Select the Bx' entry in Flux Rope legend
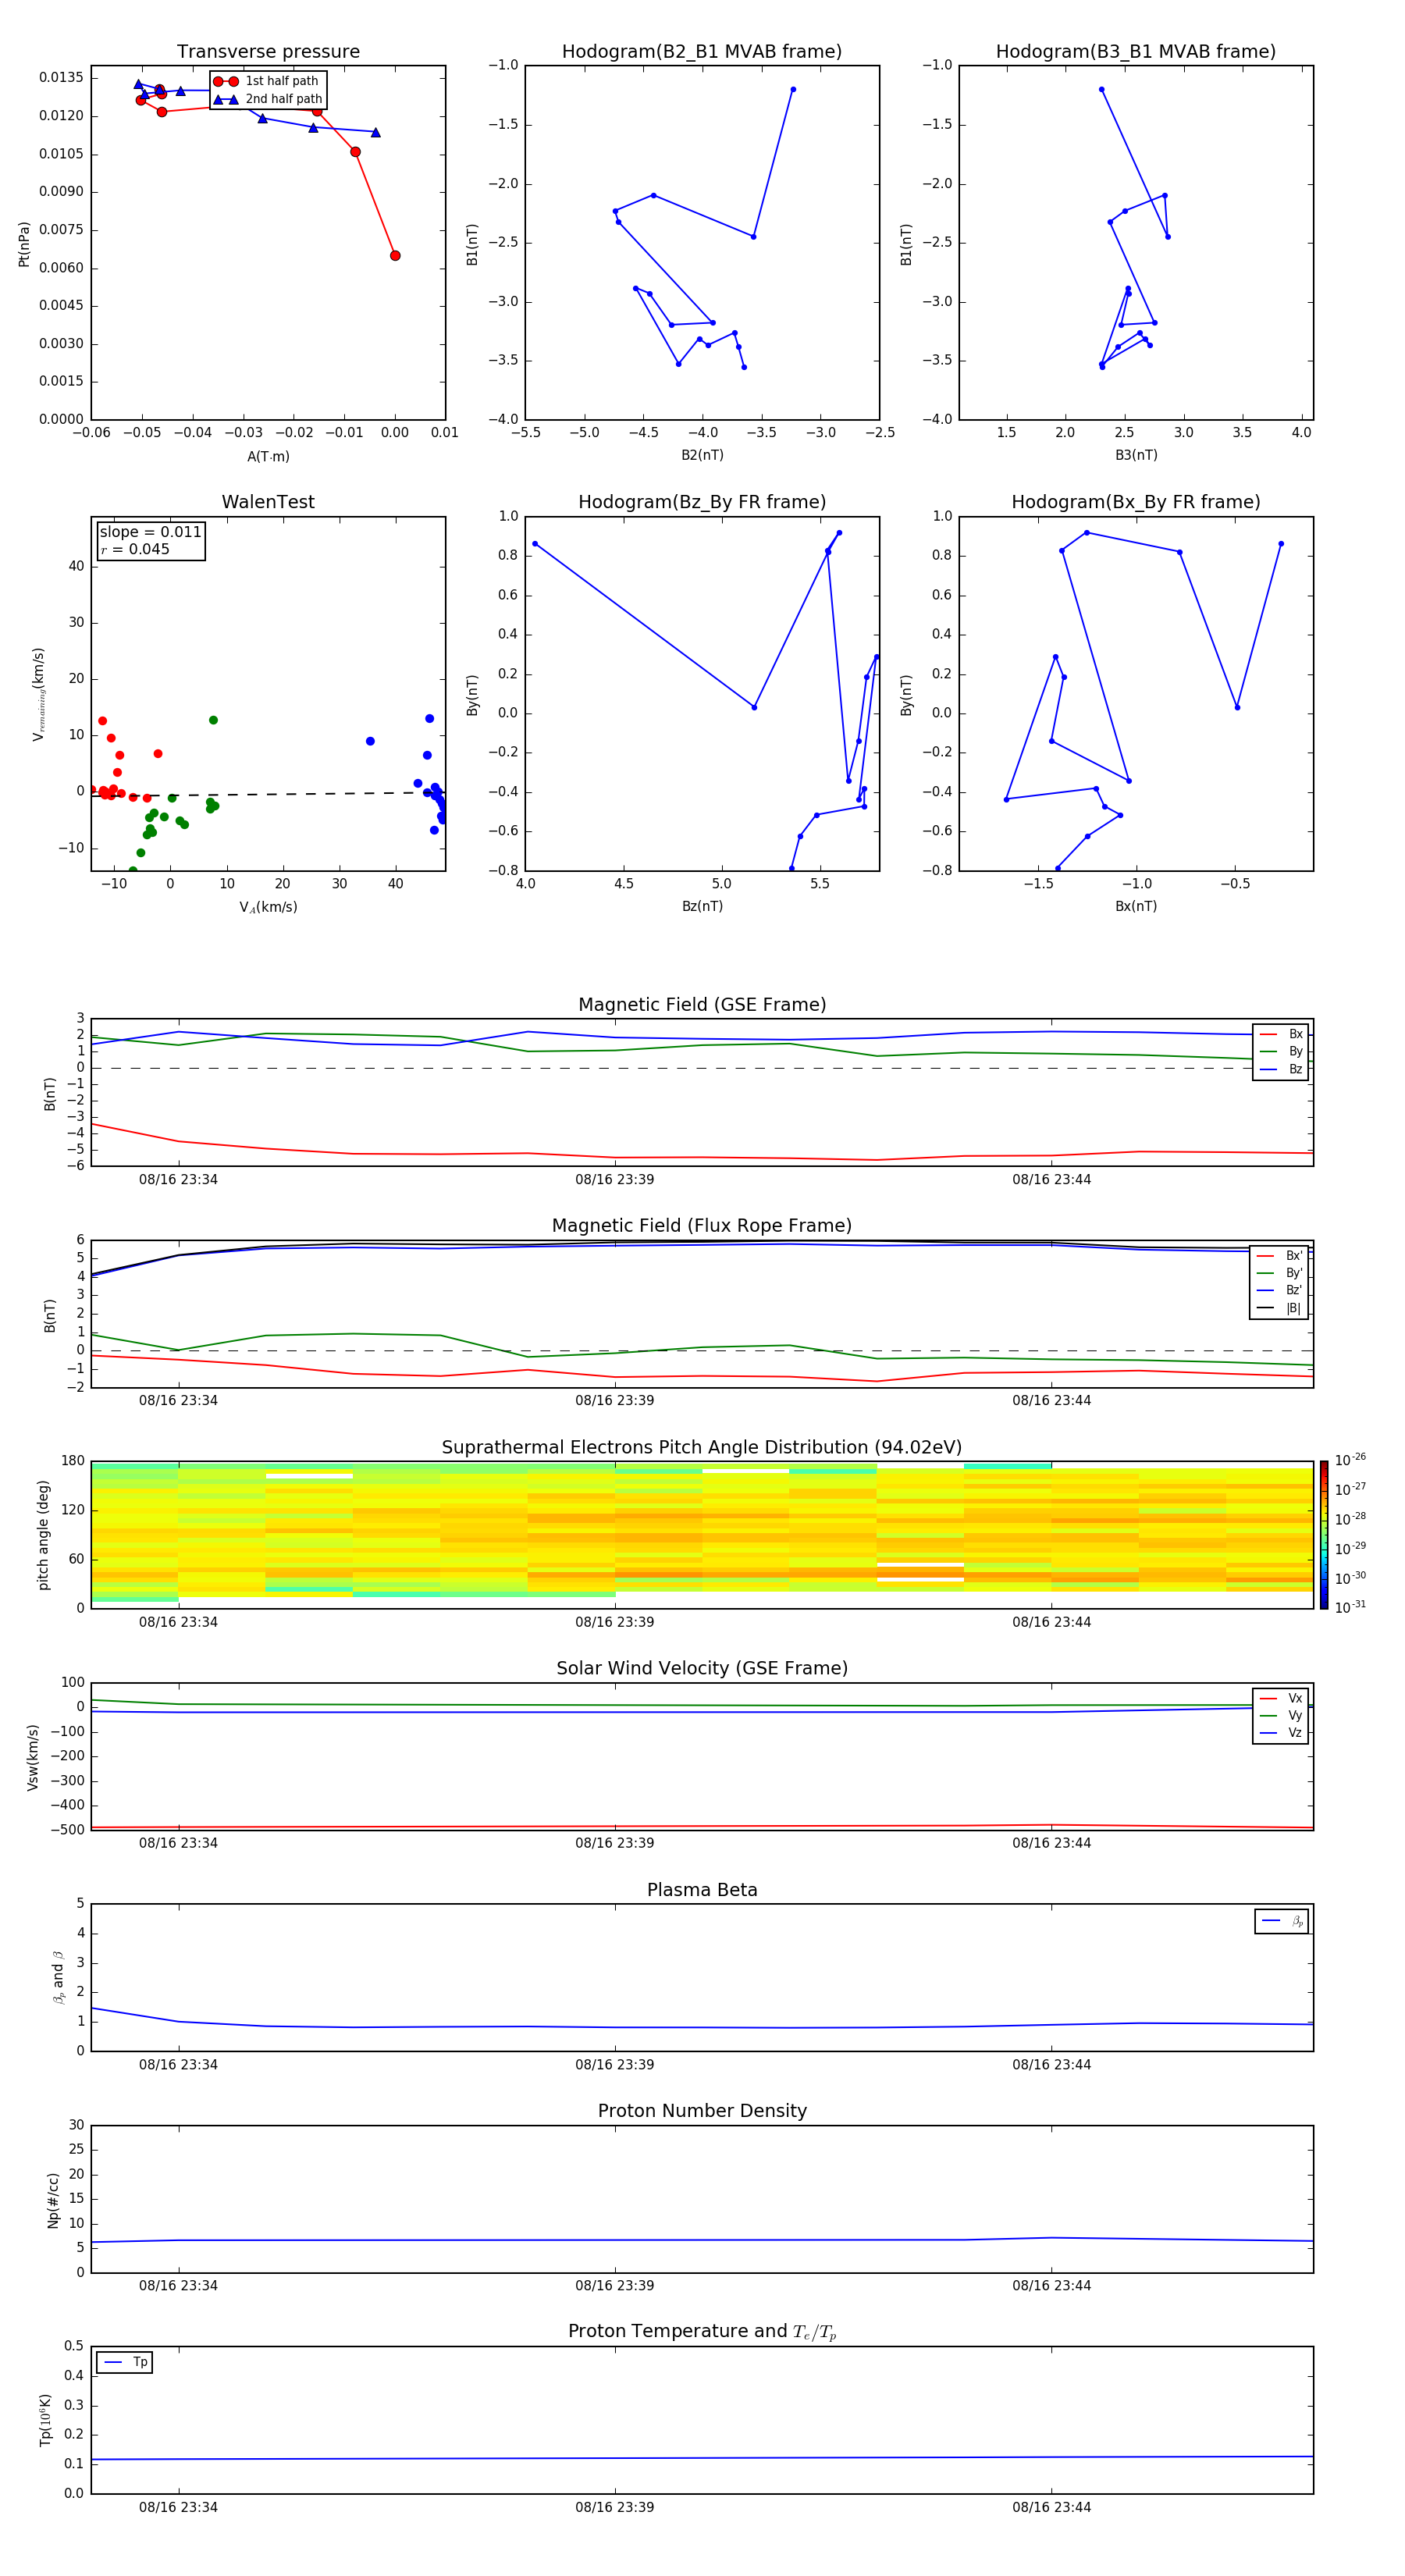This screenshot has width=1405, height=2576. (1280, 1256)
